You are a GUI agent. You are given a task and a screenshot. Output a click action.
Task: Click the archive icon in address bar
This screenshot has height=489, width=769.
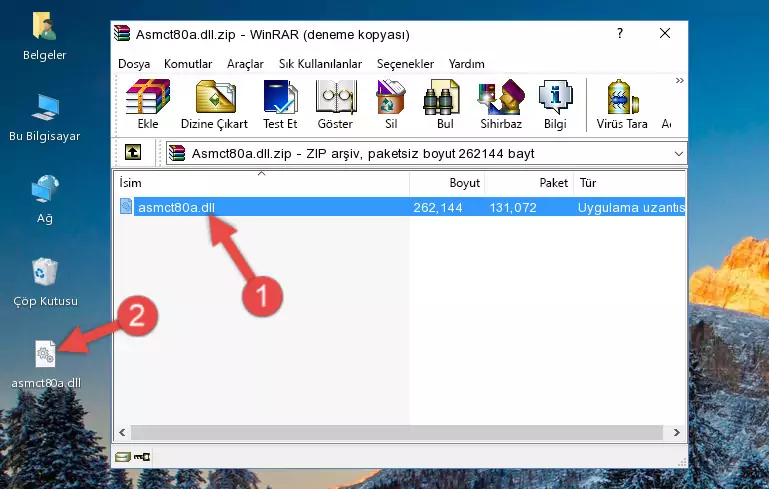tap(177, 153)
